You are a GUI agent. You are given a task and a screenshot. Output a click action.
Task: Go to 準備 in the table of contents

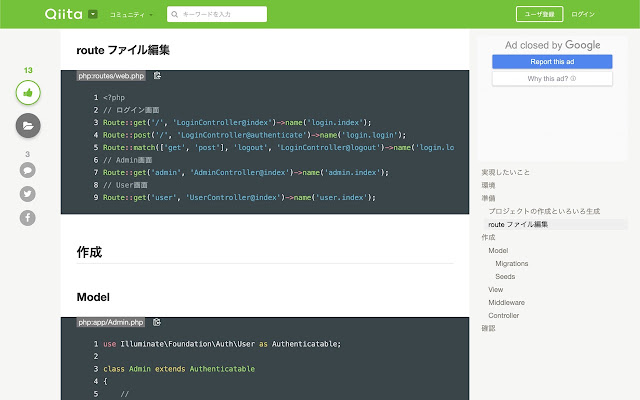488,198
